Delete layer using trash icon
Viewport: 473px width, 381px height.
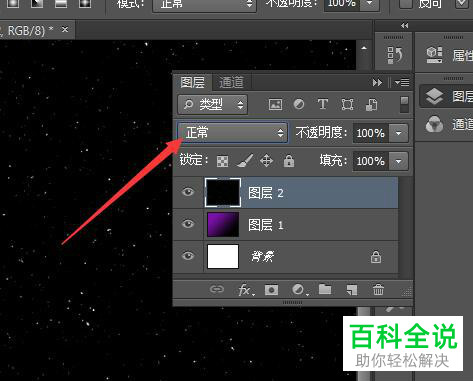(378, 289)
